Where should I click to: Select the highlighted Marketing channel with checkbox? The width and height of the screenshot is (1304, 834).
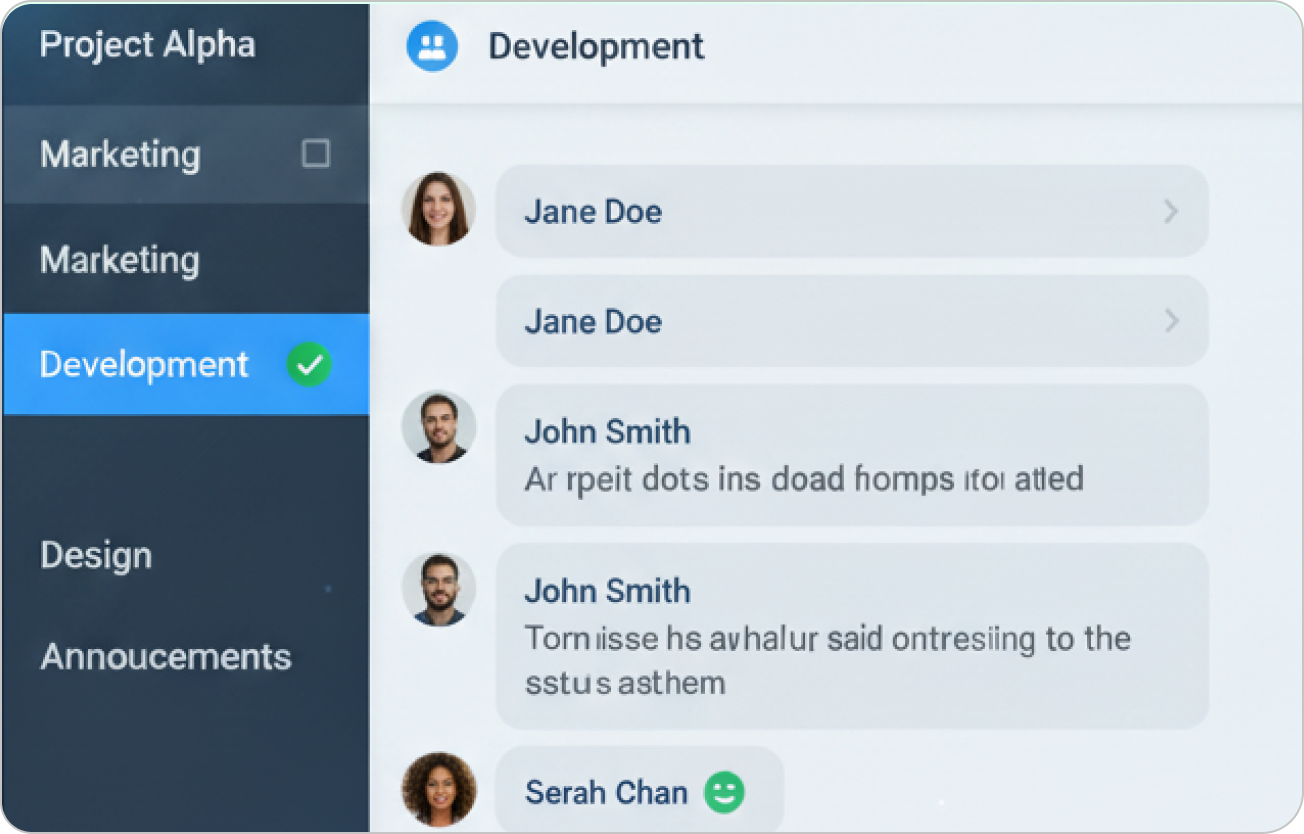tap(120, 155)
